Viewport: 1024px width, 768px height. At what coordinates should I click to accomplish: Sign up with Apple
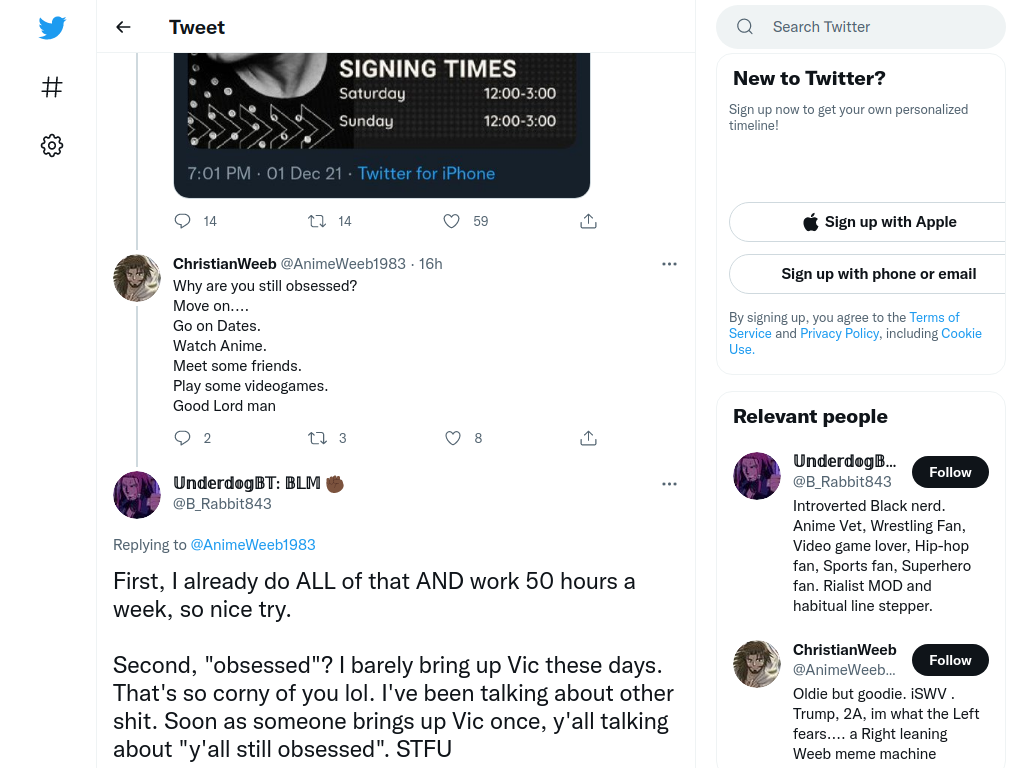point(876,222)
